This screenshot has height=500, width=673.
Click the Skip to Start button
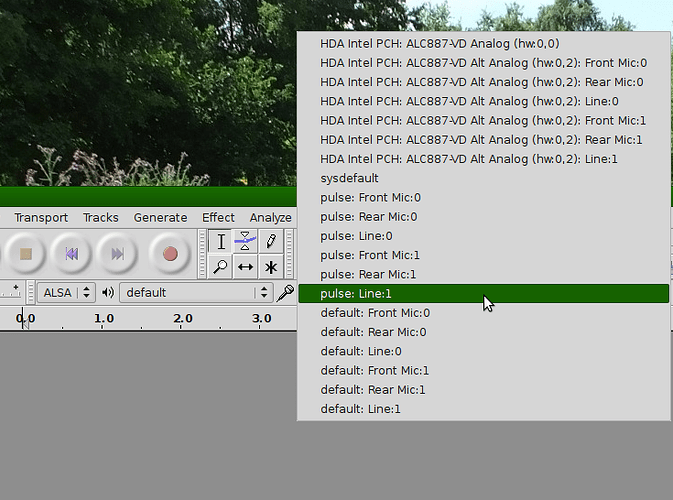71,254
